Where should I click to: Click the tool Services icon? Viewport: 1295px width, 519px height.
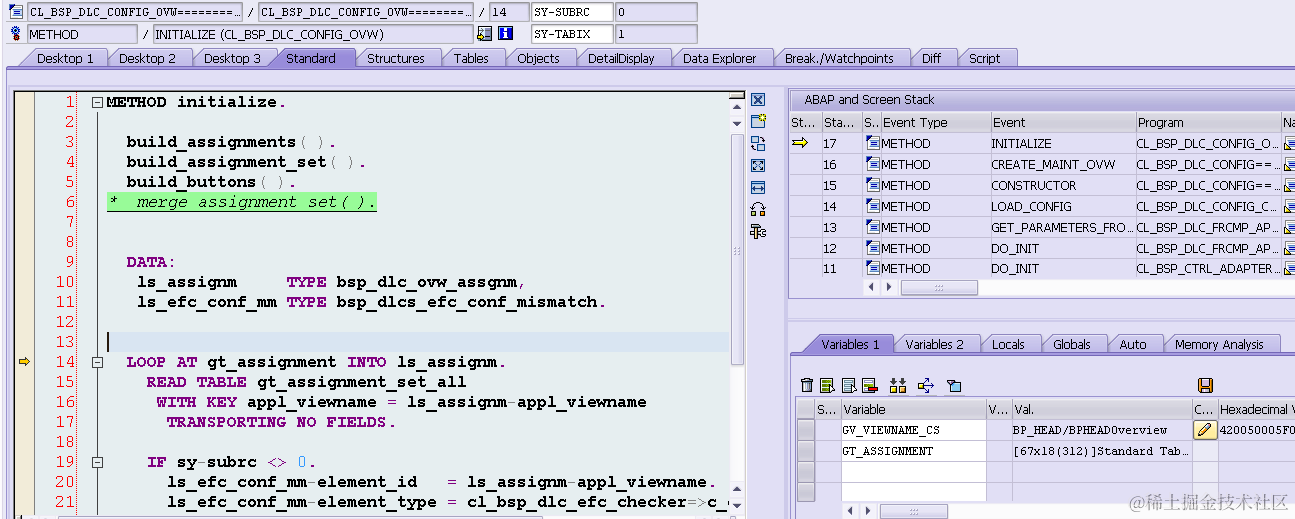[x=758, y=231]
